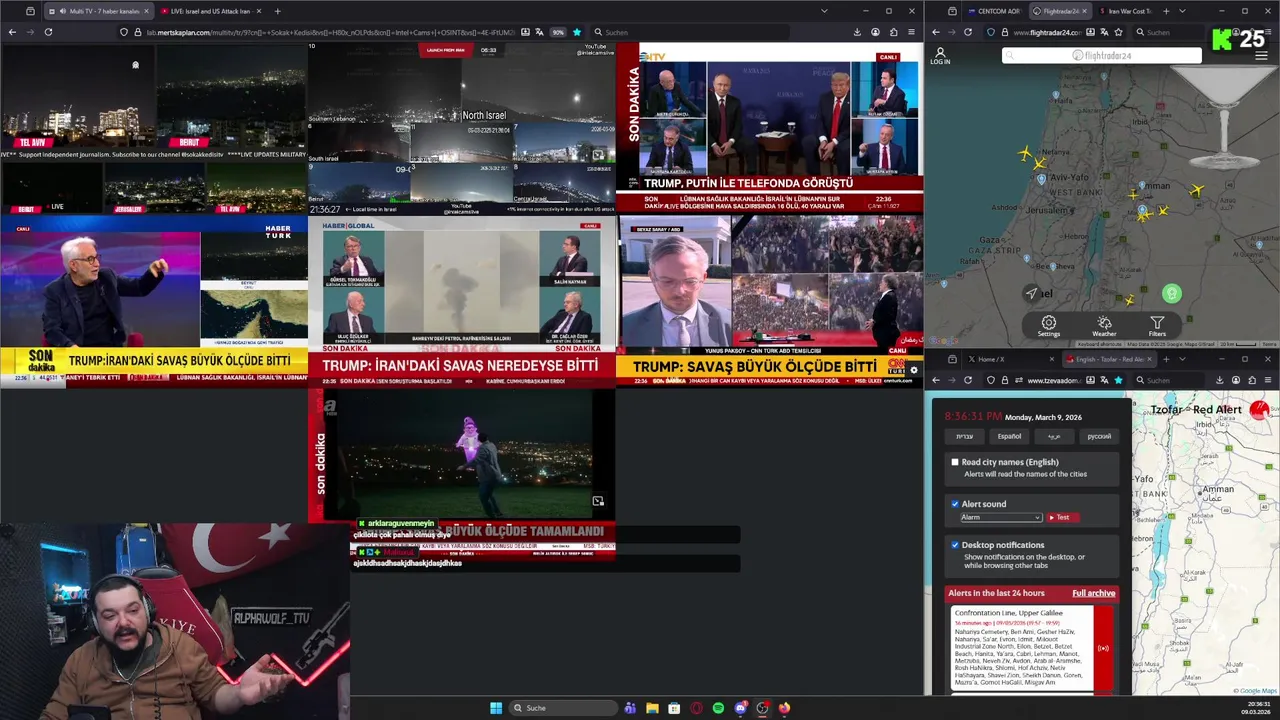1280x720 pixels.
Task: Open Flightradar24 hamburger menu
Action: point(1261,56)
